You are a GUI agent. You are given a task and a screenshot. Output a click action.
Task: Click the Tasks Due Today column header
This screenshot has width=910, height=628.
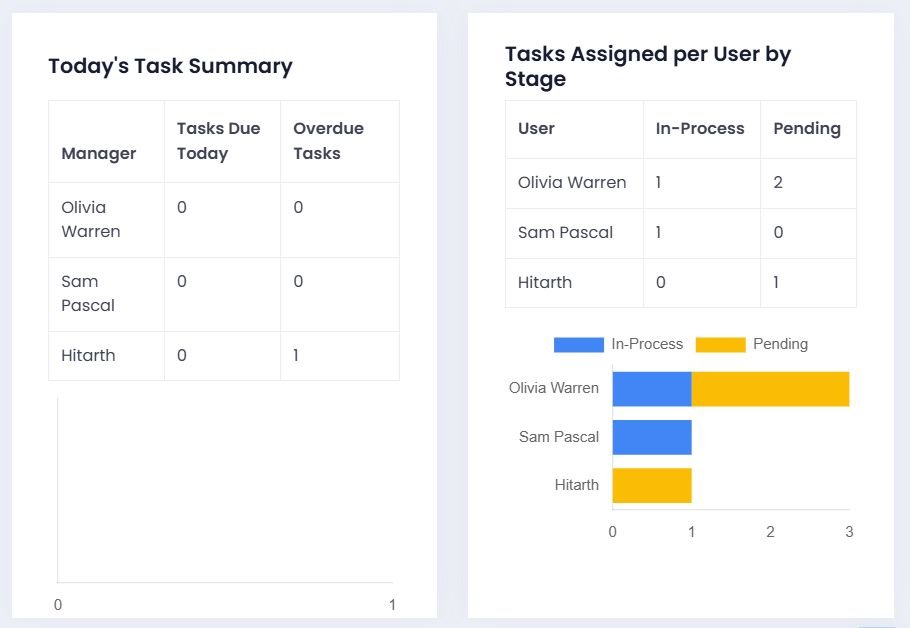pyautogui.click(x=218, y=141)
